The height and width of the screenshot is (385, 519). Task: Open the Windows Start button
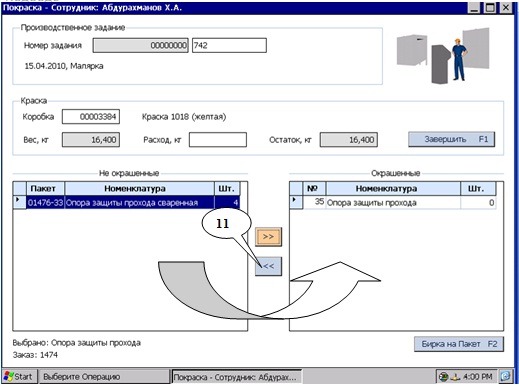click(18, 377)
